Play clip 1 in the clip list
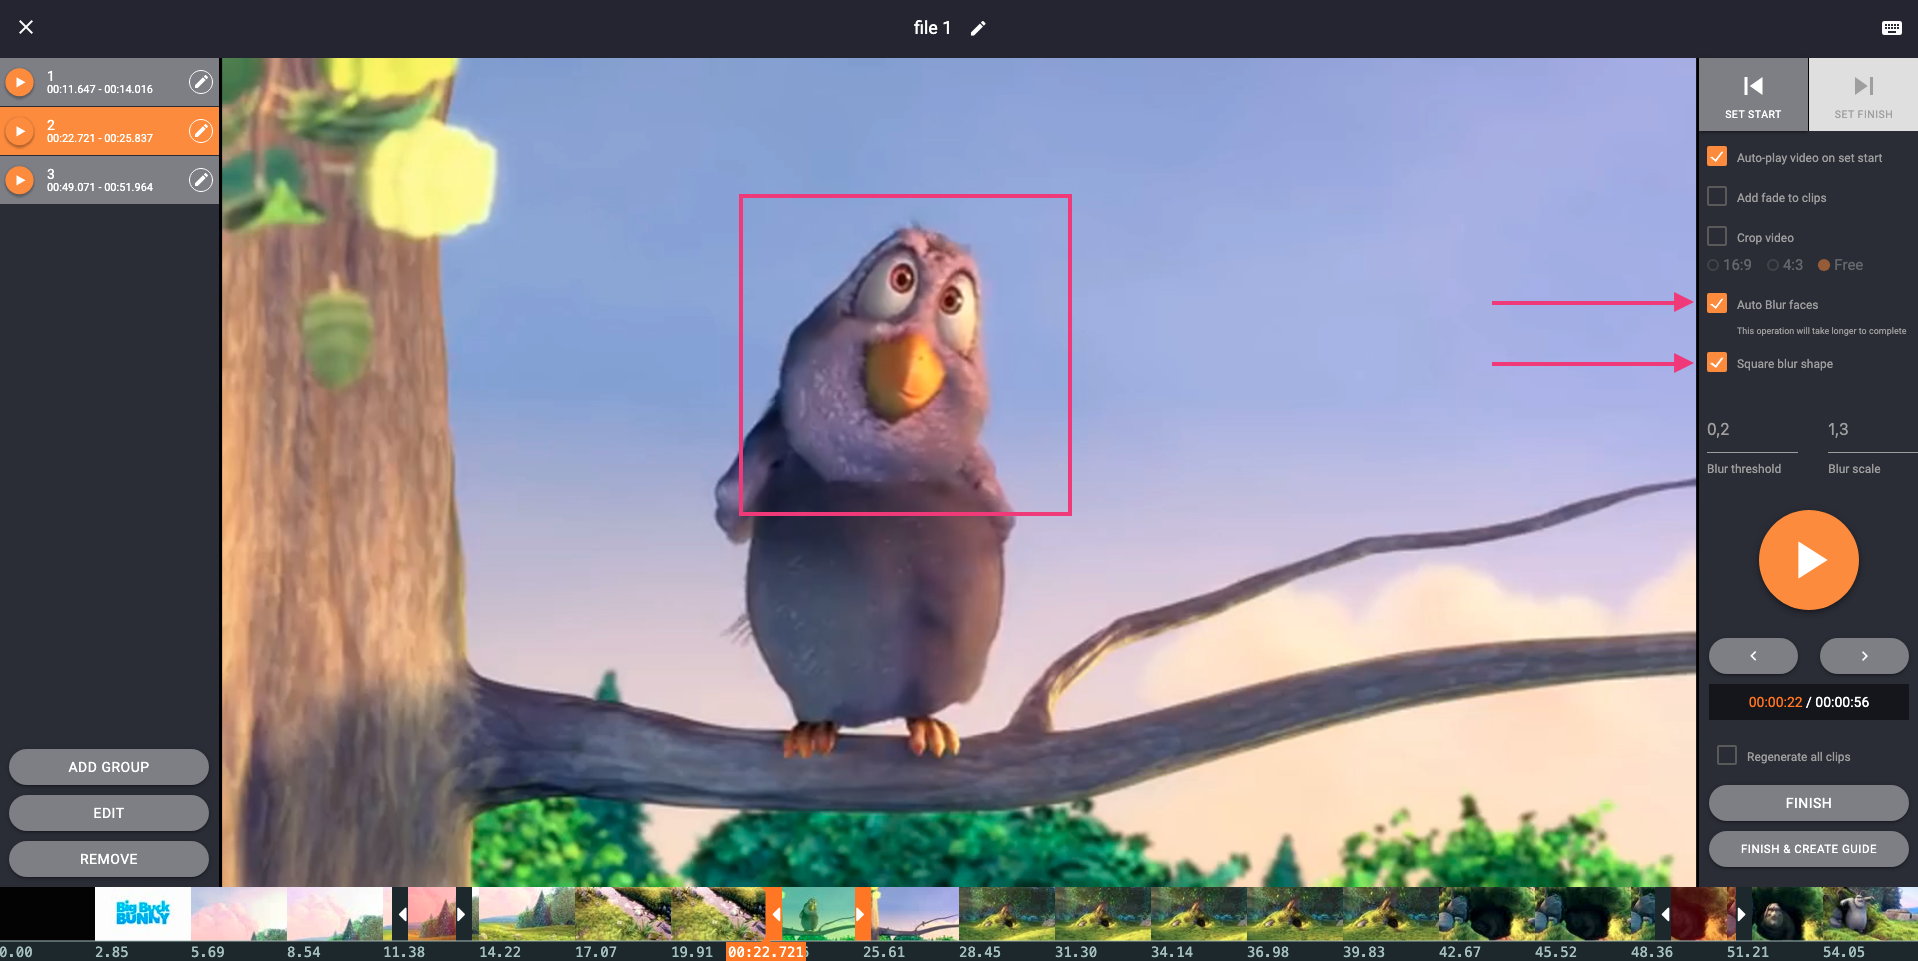 point(19,82)
